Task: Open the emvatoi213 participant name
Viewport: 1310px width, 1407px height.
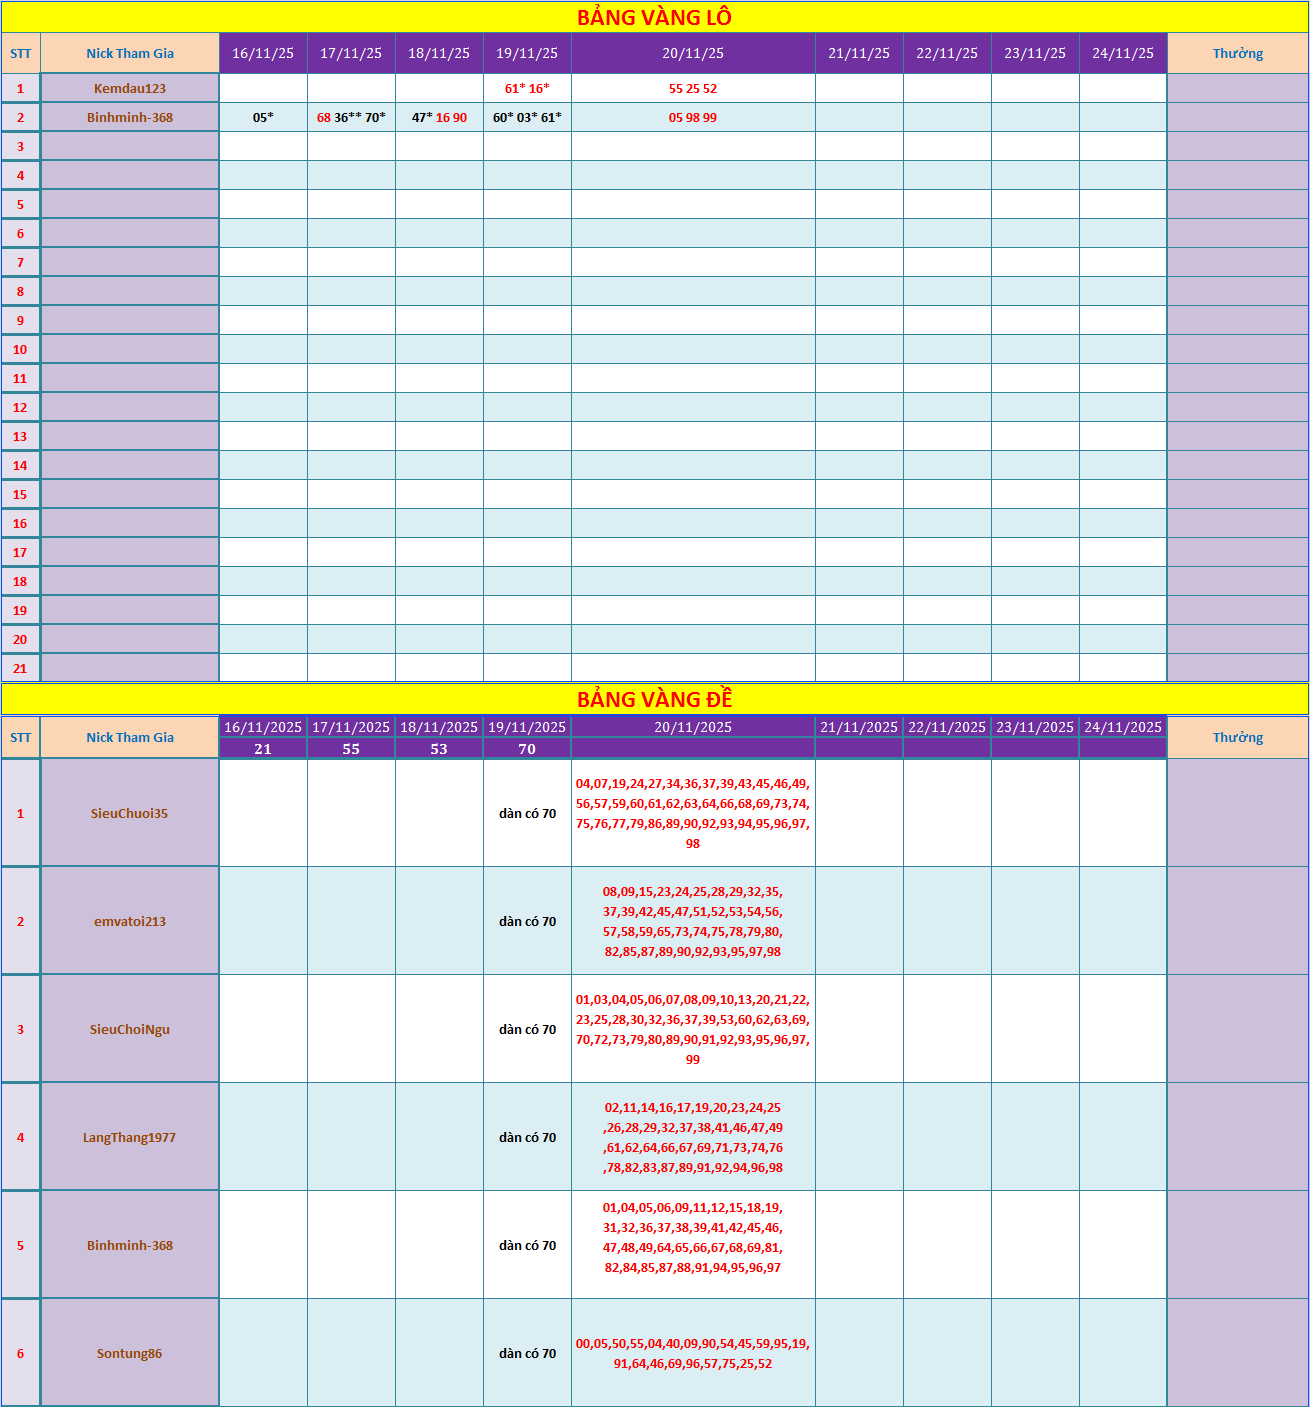Action: point(130,921)
